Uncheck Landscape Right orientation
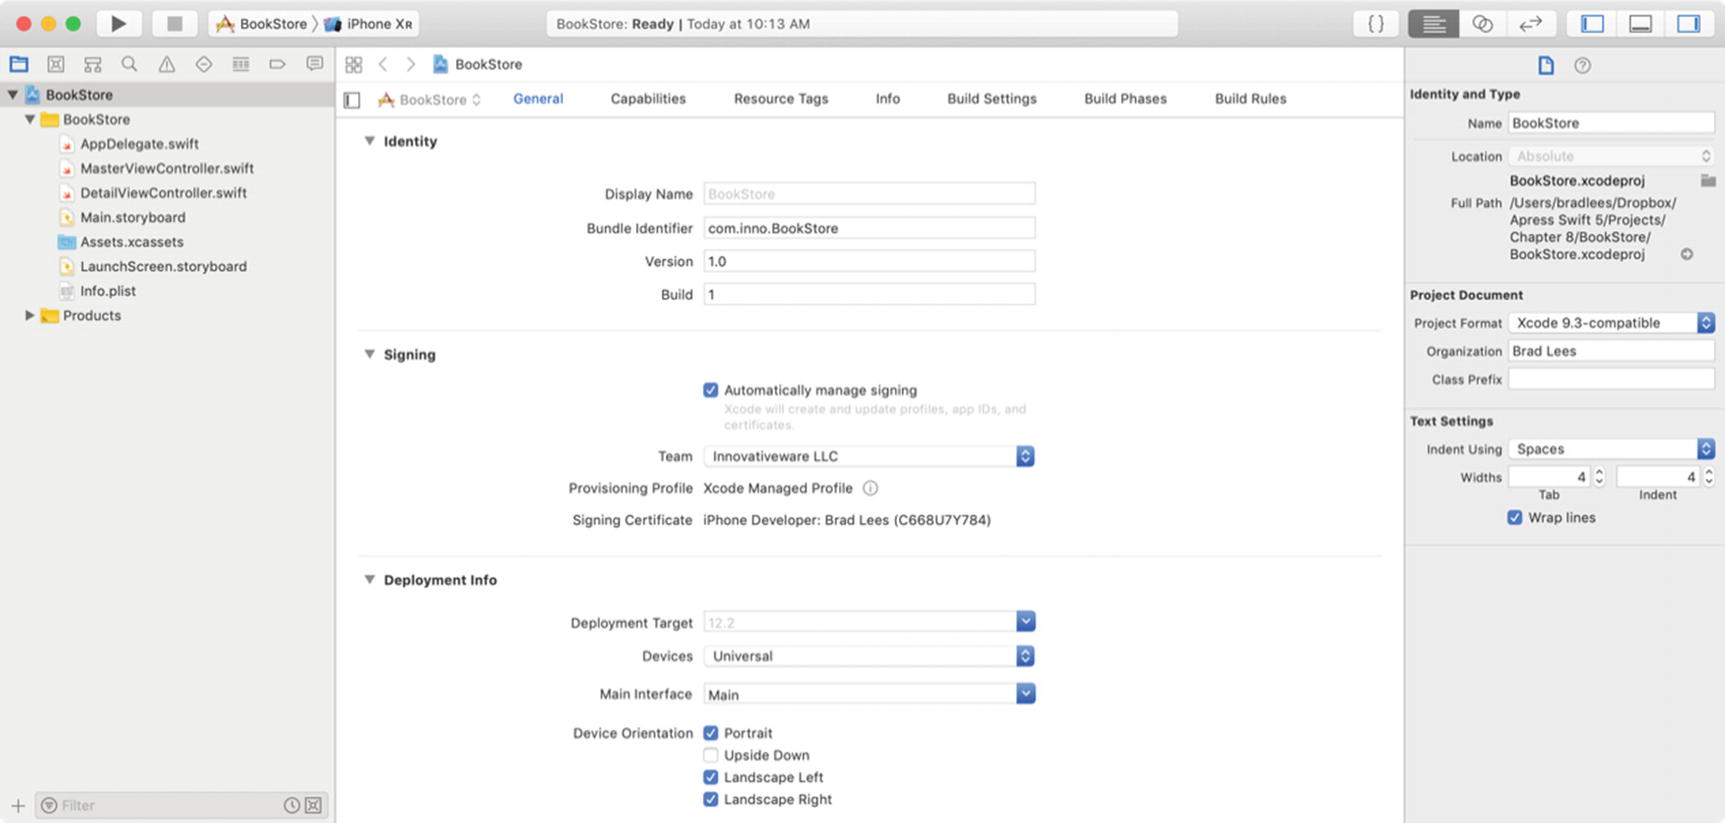 click(x=710, y=799)
